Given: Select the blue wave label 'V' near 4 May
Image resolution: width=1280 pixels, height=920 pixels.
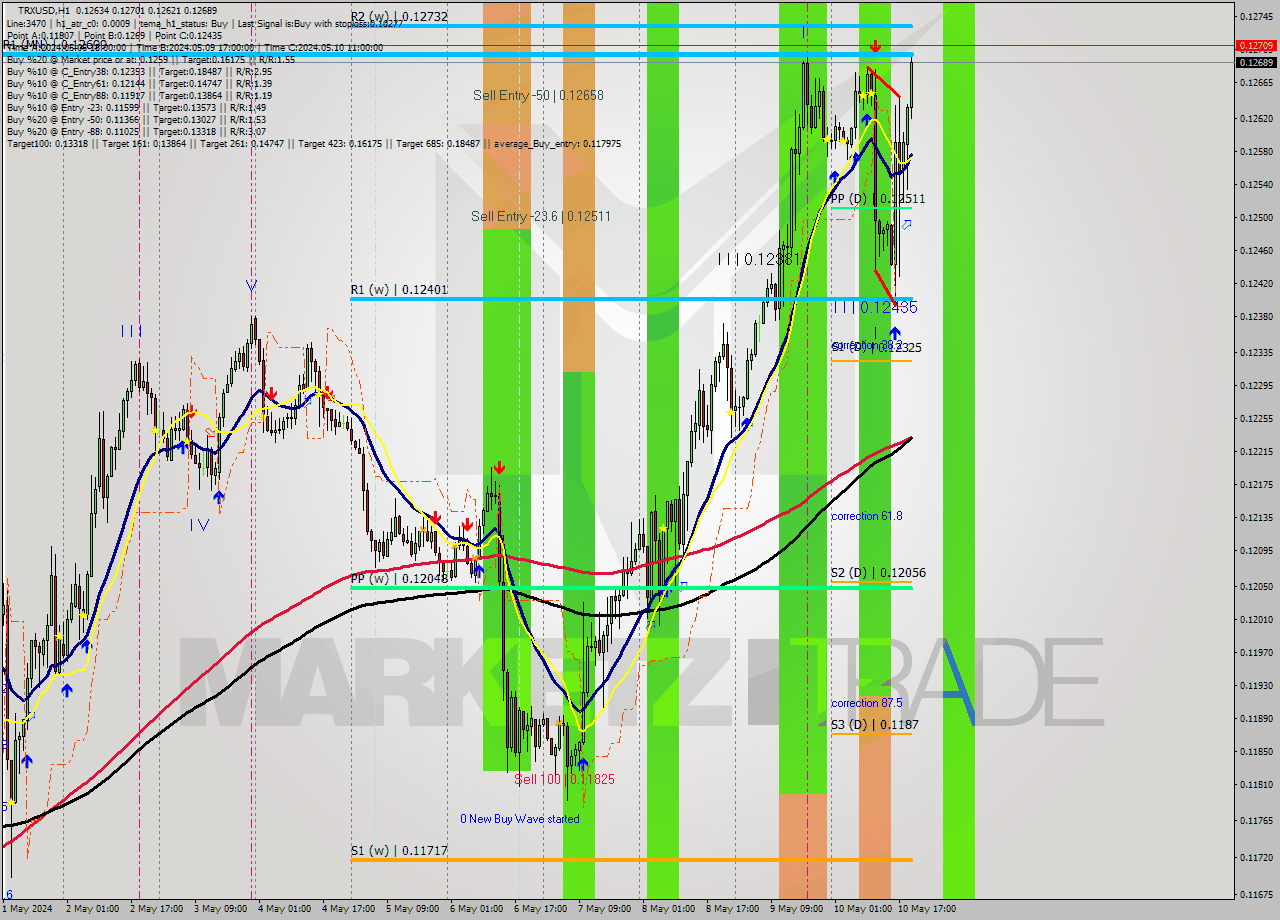Looking at the screenshot, I should coord(251,287).
